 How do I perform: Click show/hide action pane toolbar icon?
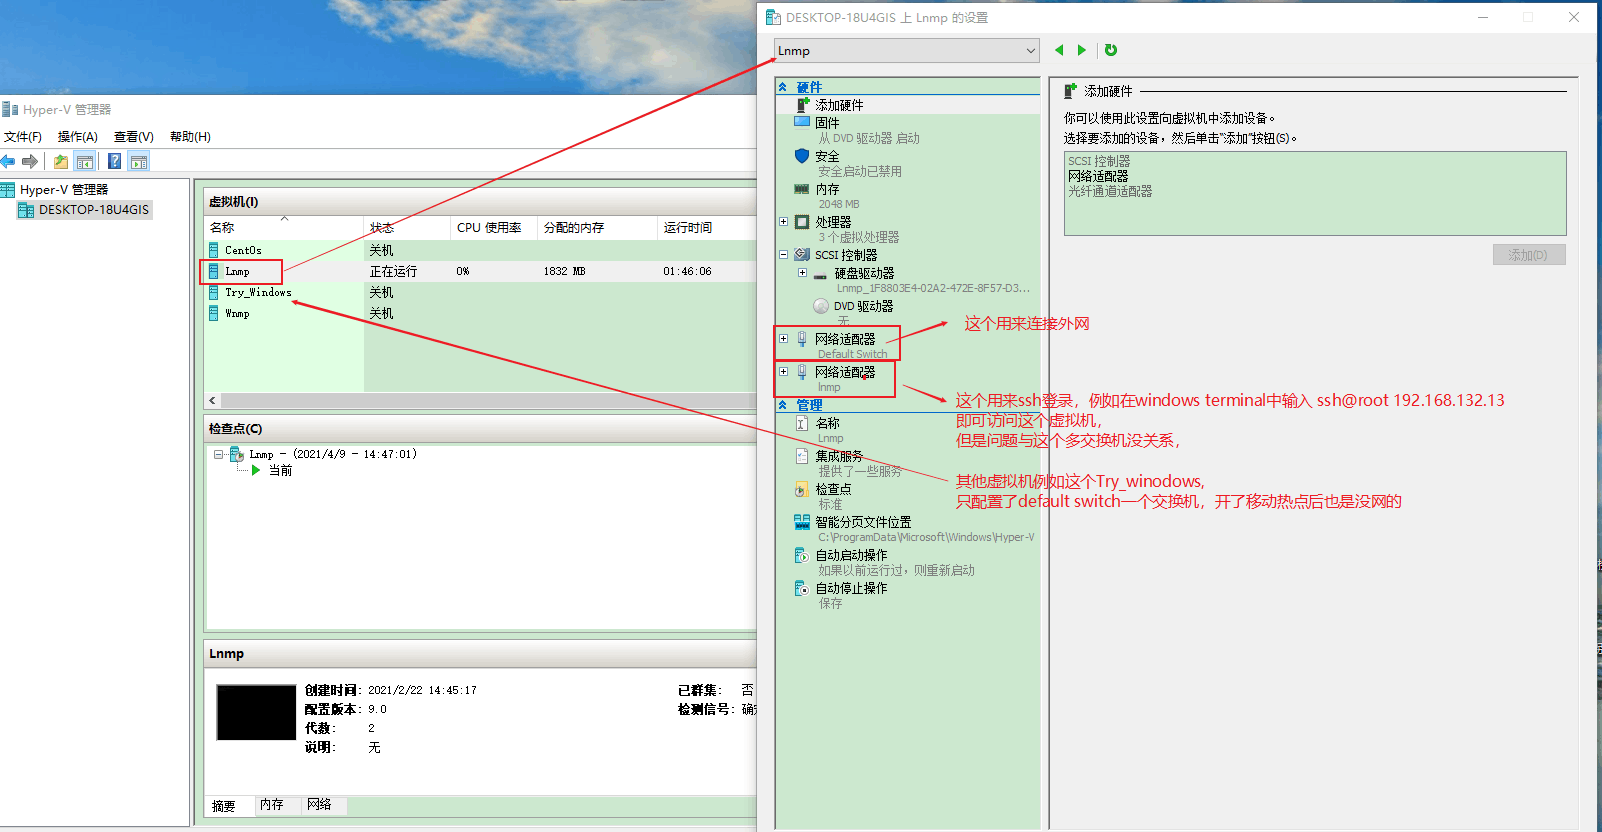139,161
